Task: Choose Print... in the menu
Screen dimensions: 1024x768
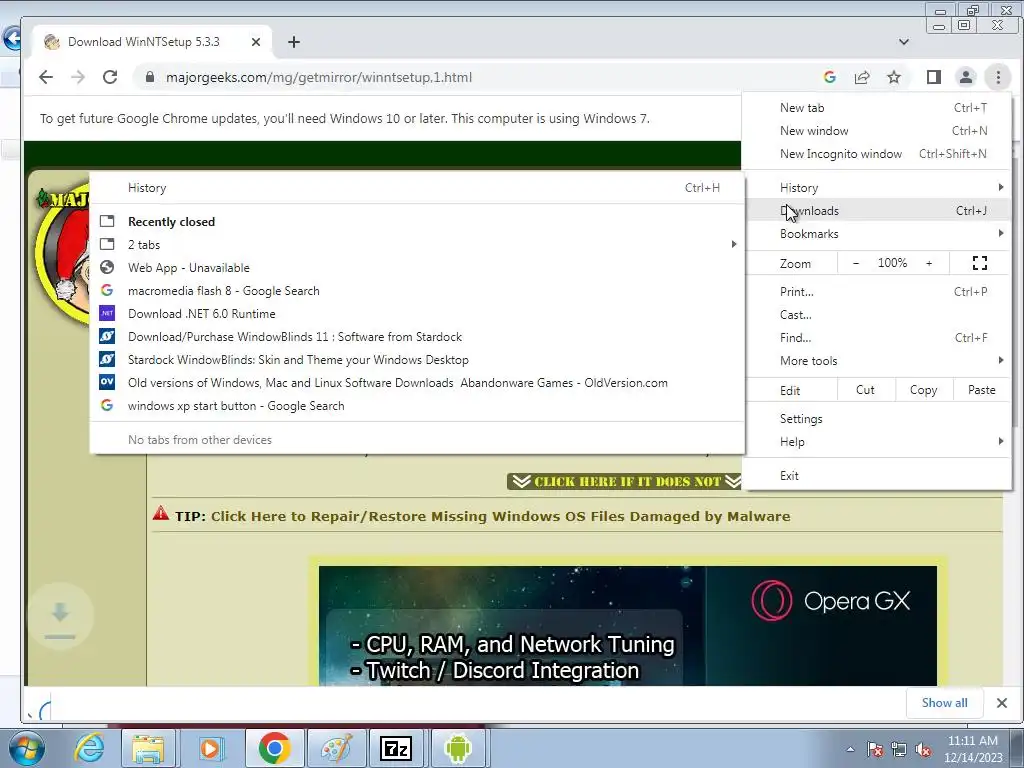Action: tap(877, 291)
